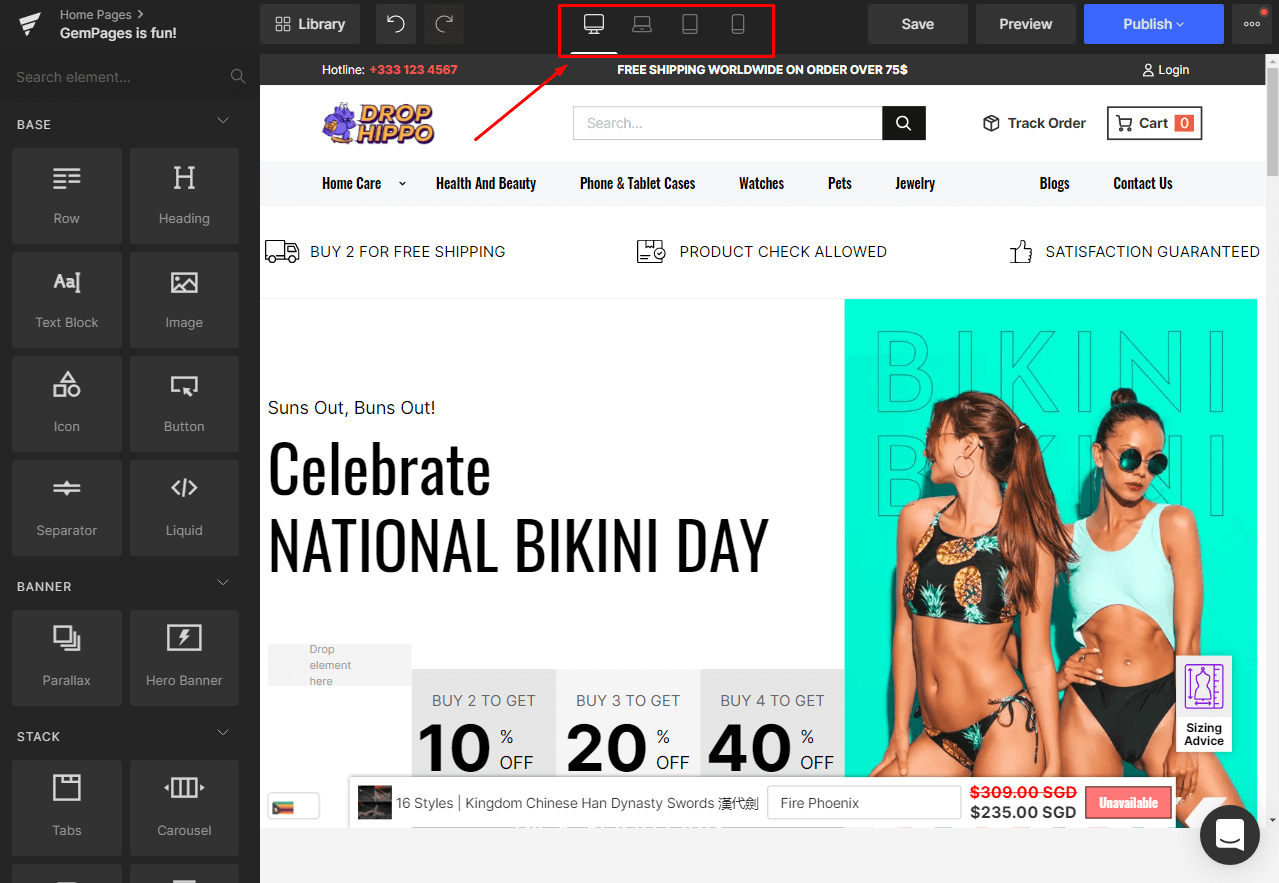1279x883 pixels.
Task: Switch to tablet device view
Action: click(x=690, y=25)
